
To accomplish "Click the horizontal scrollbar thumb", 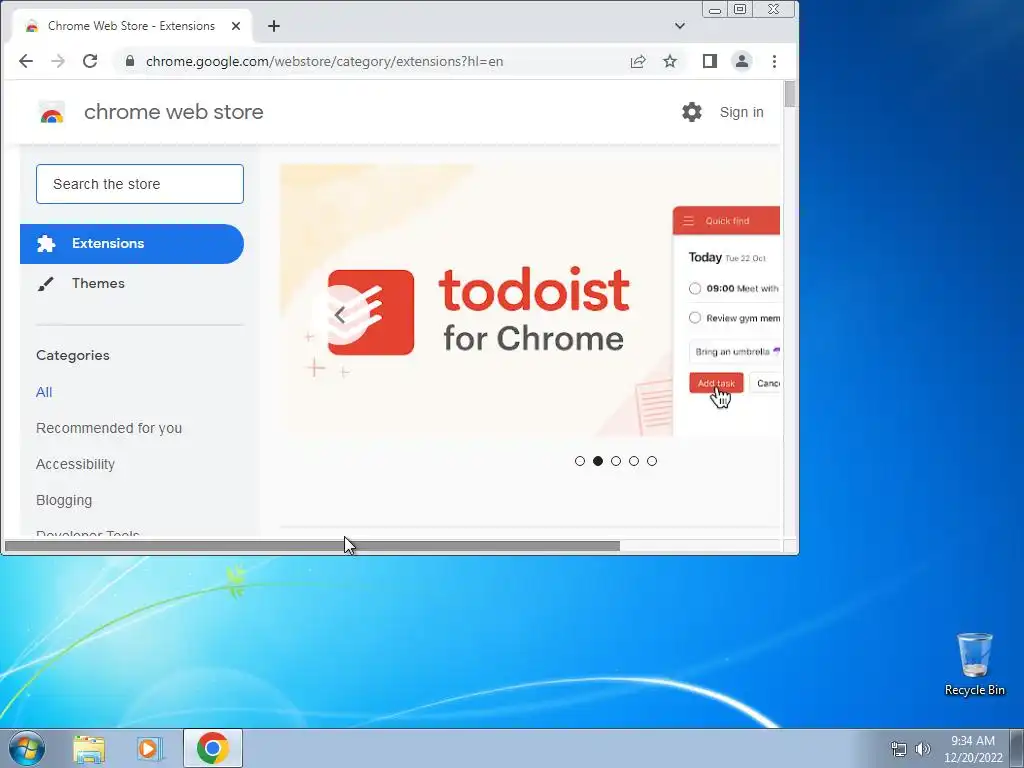I will (312, 546).
